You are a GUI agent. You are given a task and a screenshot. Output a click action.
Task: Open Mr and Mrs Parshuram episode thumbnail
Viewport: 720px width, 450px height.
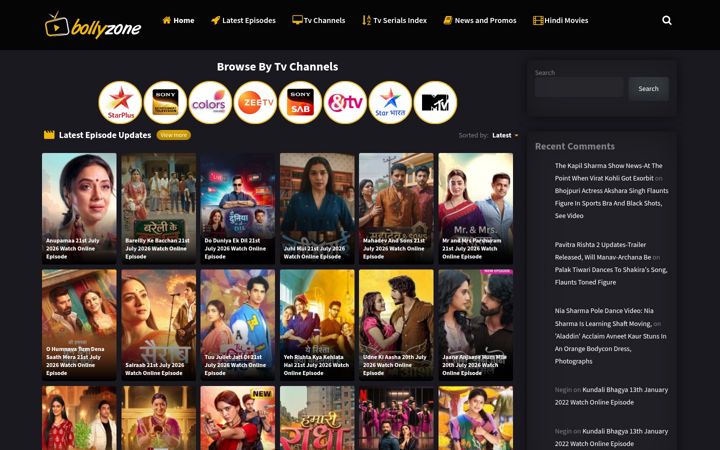(475, 208)
